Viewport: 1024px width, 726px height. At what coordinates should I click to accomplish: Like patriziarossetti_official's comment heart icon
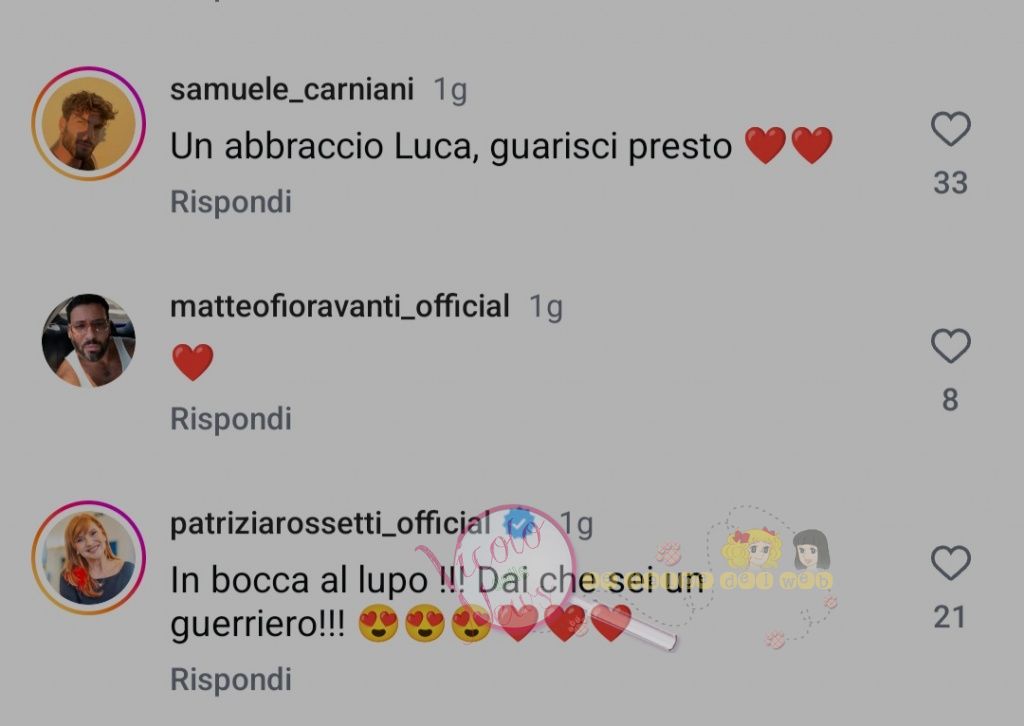tap(950, 563)
